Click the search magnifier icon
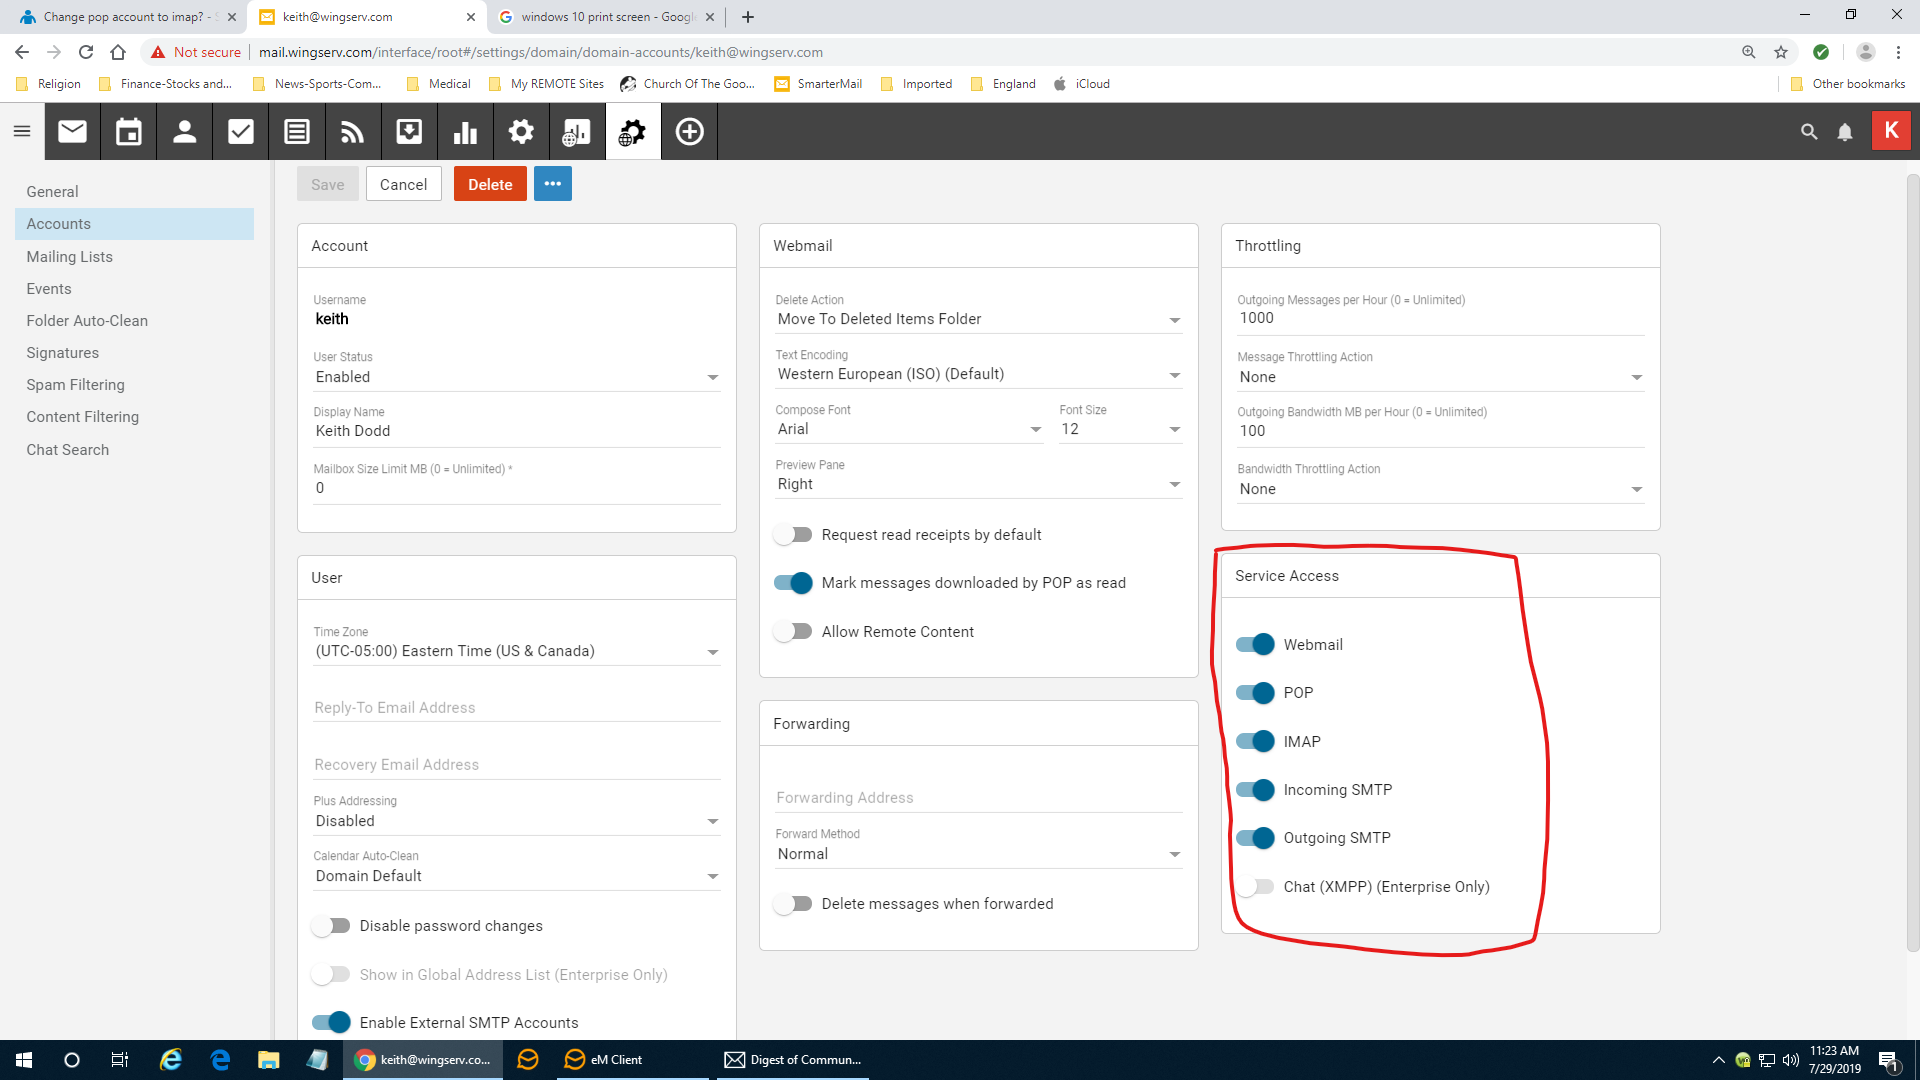 coord(1808,131)
